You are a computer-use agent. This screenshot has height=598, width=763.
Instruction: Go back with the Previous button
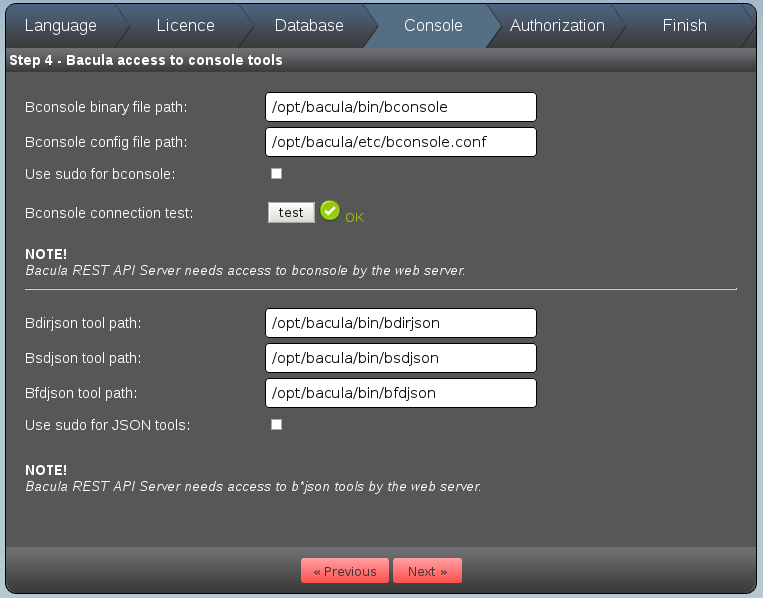pyautogui.click(x=345, y=571)
